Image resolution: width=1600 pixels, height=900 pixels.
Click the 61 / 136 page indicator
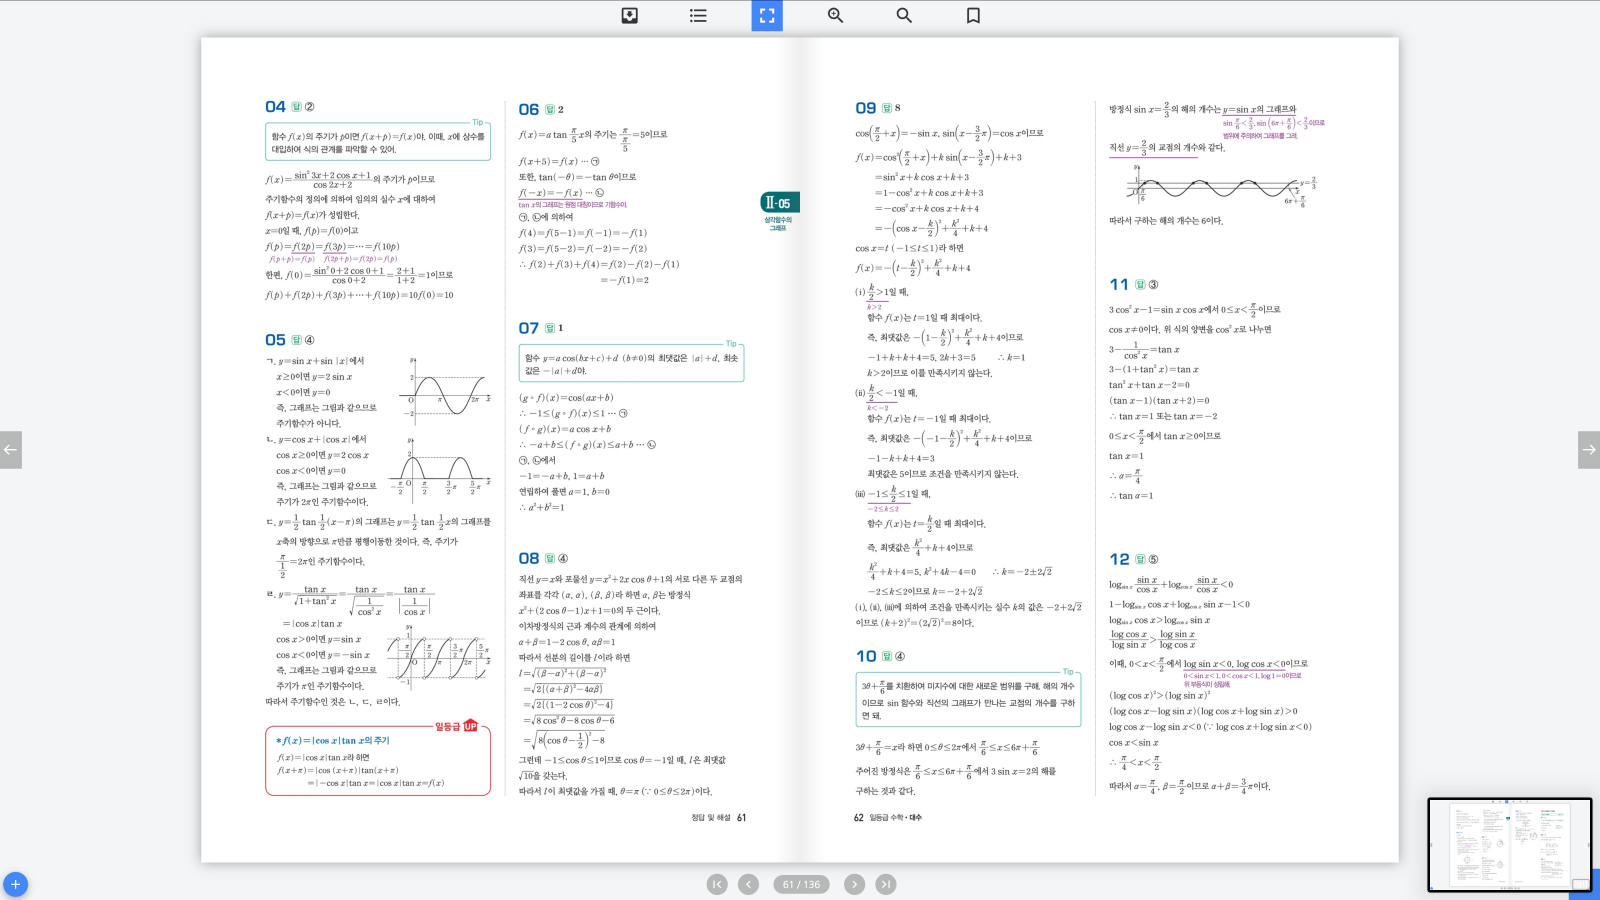[x=801, y=884]
